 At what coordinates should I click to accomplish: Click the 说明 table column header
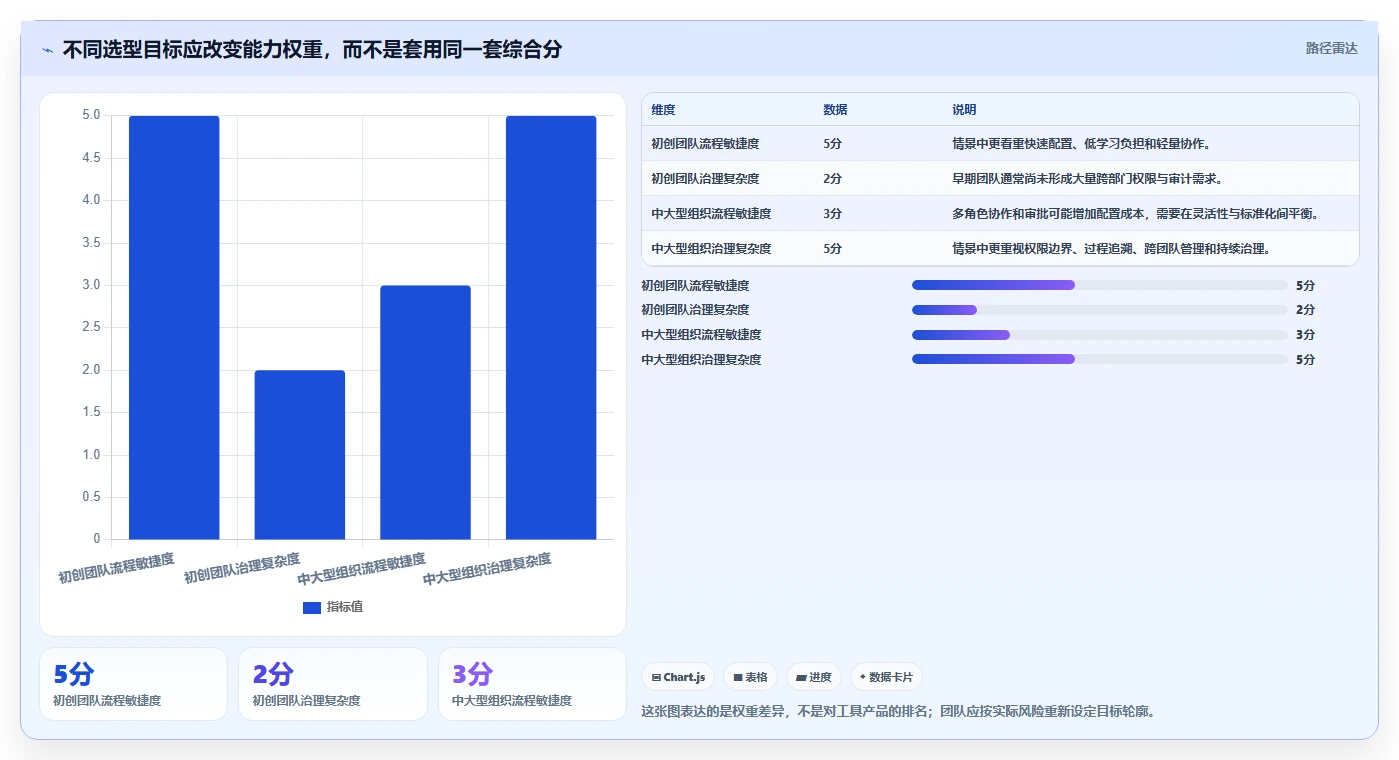(x=965, y=110)
